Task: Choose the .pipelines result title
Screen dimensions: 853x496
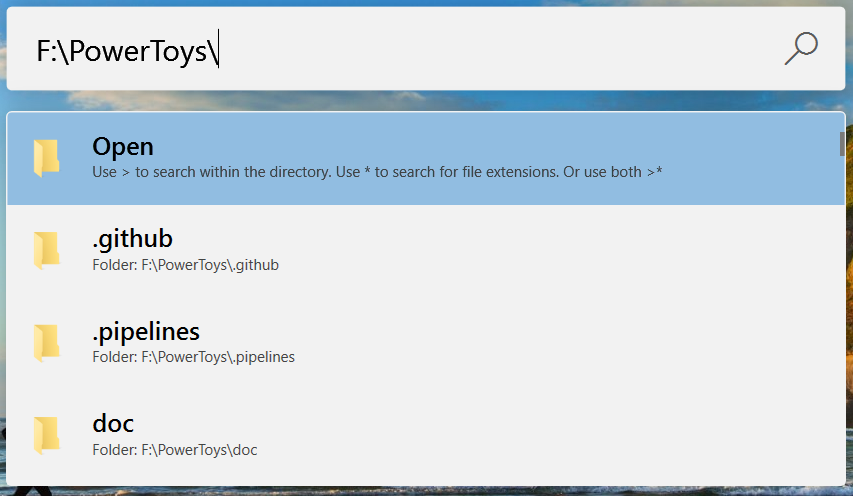Action: tap(146, 331)
